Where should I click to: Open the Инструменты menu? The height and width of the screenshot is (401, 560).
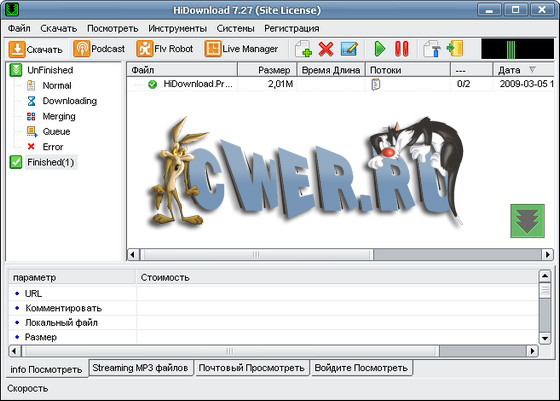178,28
